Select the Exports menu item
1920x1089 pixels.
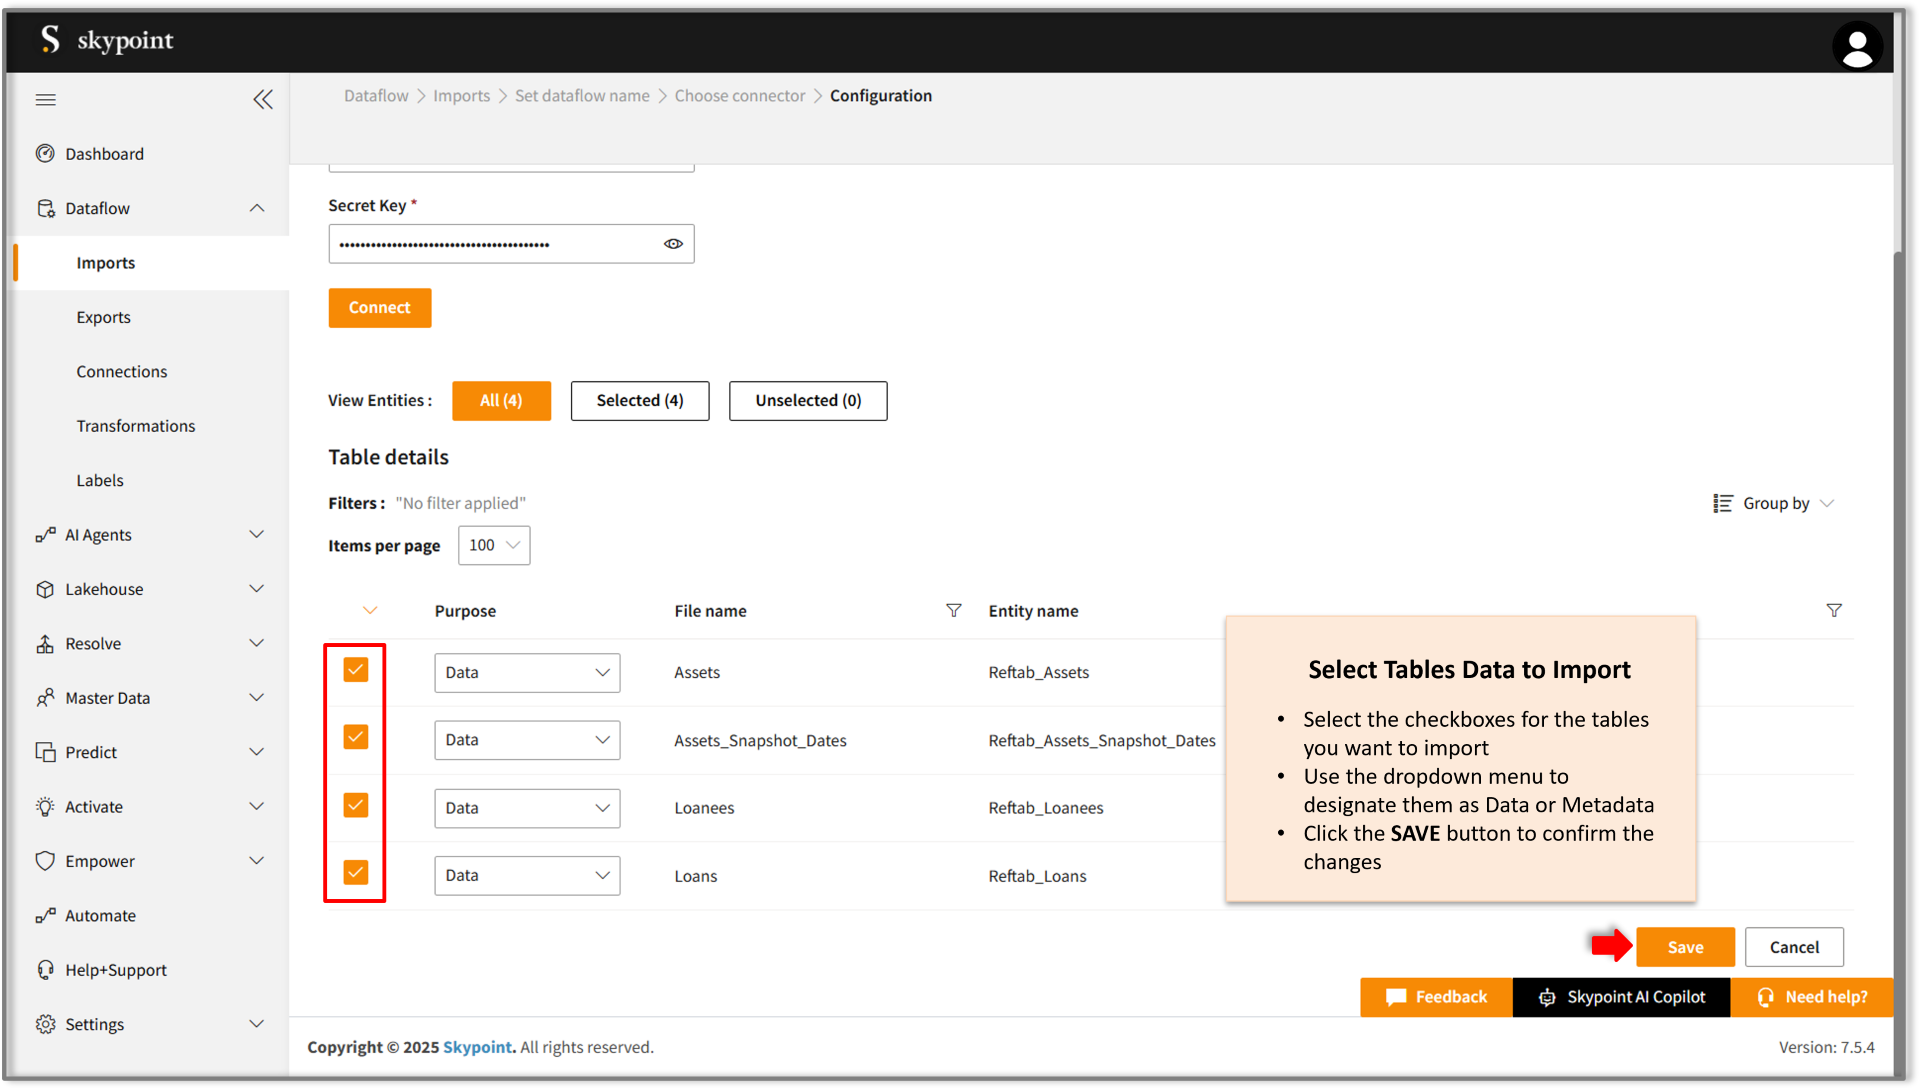click(x=104, y=316)
